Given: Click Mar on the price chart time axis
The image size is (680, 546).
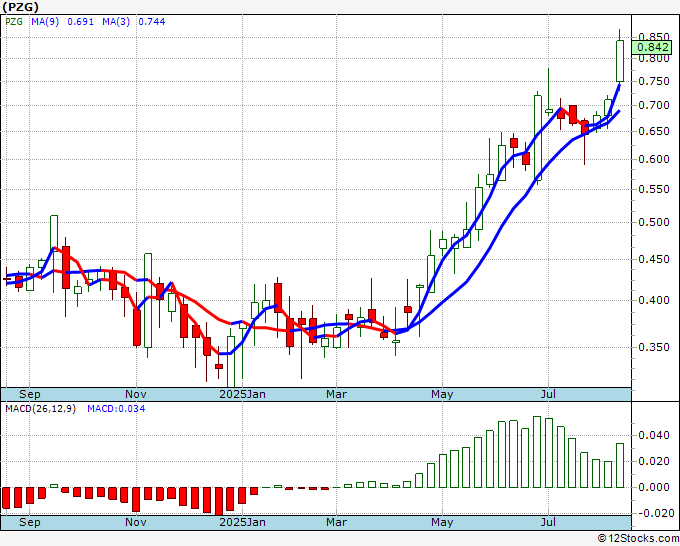Looking at the screenshot, I should 337,394.
